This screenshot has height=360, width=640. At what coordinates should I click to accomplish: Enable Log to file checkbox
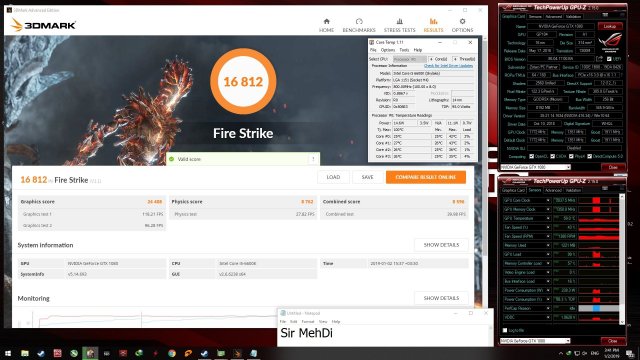(x=505, y=330)
